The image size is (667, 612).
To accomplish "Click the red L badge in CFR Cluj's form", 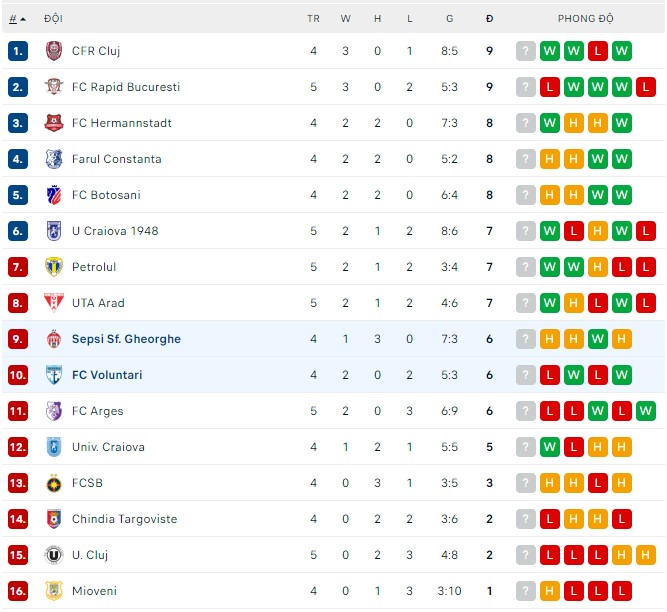I will (x=598, y=51).
